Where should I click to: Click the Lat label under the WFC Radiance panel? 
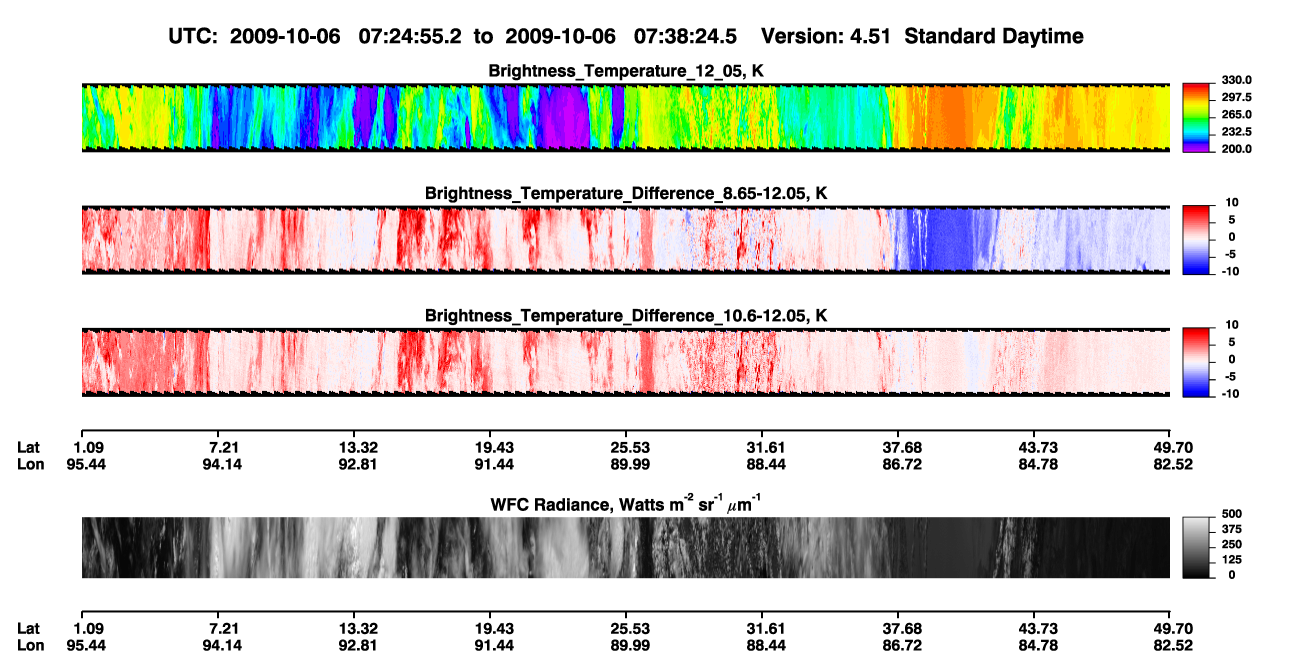28,628
